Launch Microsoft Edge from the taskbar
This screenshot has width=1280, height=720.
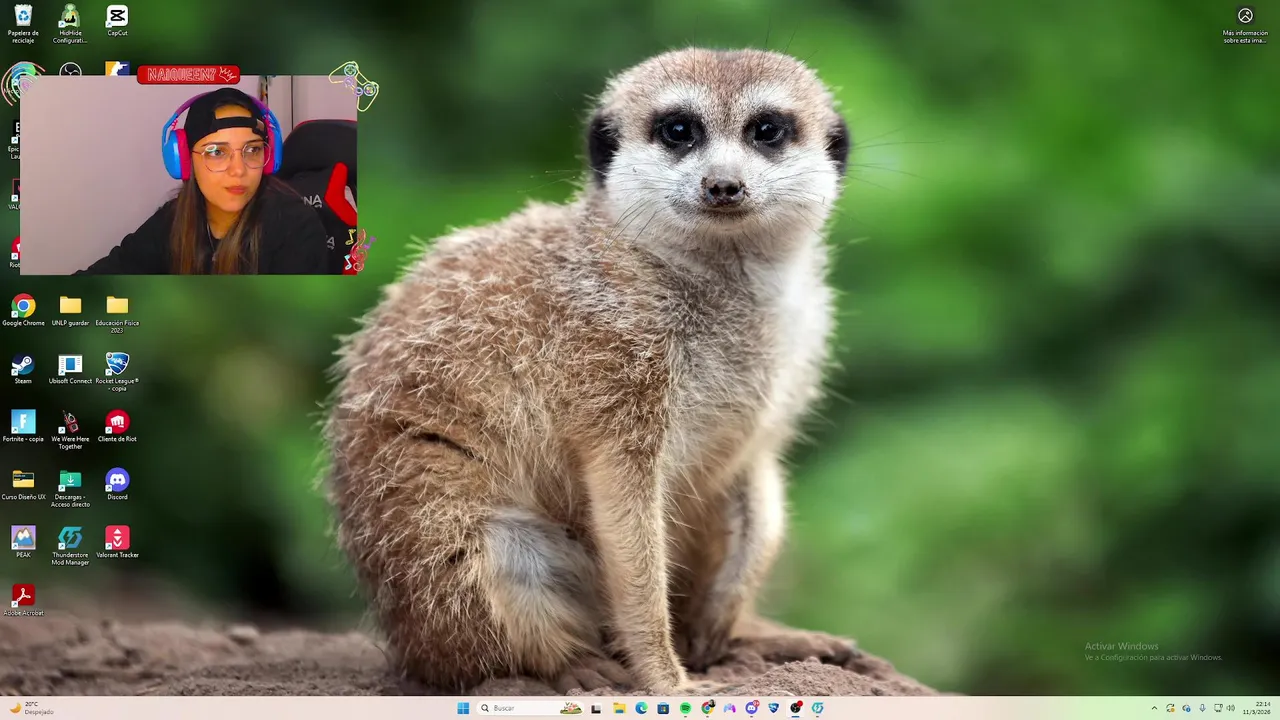pos(641,708)
